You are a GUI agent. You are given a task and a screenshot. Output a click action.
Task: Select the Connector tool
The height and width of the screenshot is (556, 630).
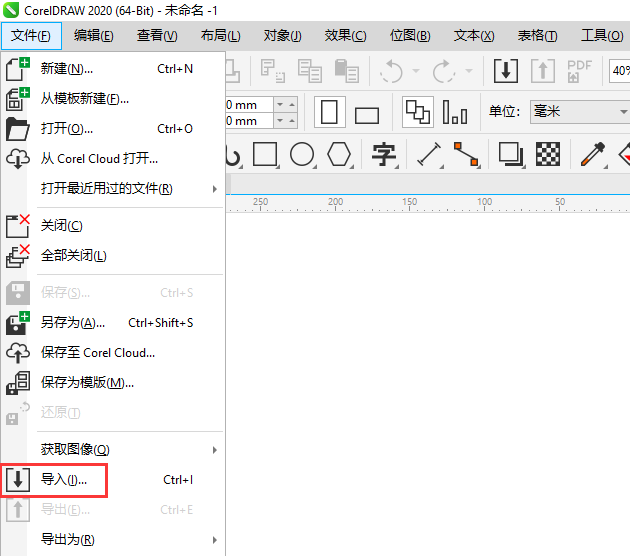coord(466,155)
